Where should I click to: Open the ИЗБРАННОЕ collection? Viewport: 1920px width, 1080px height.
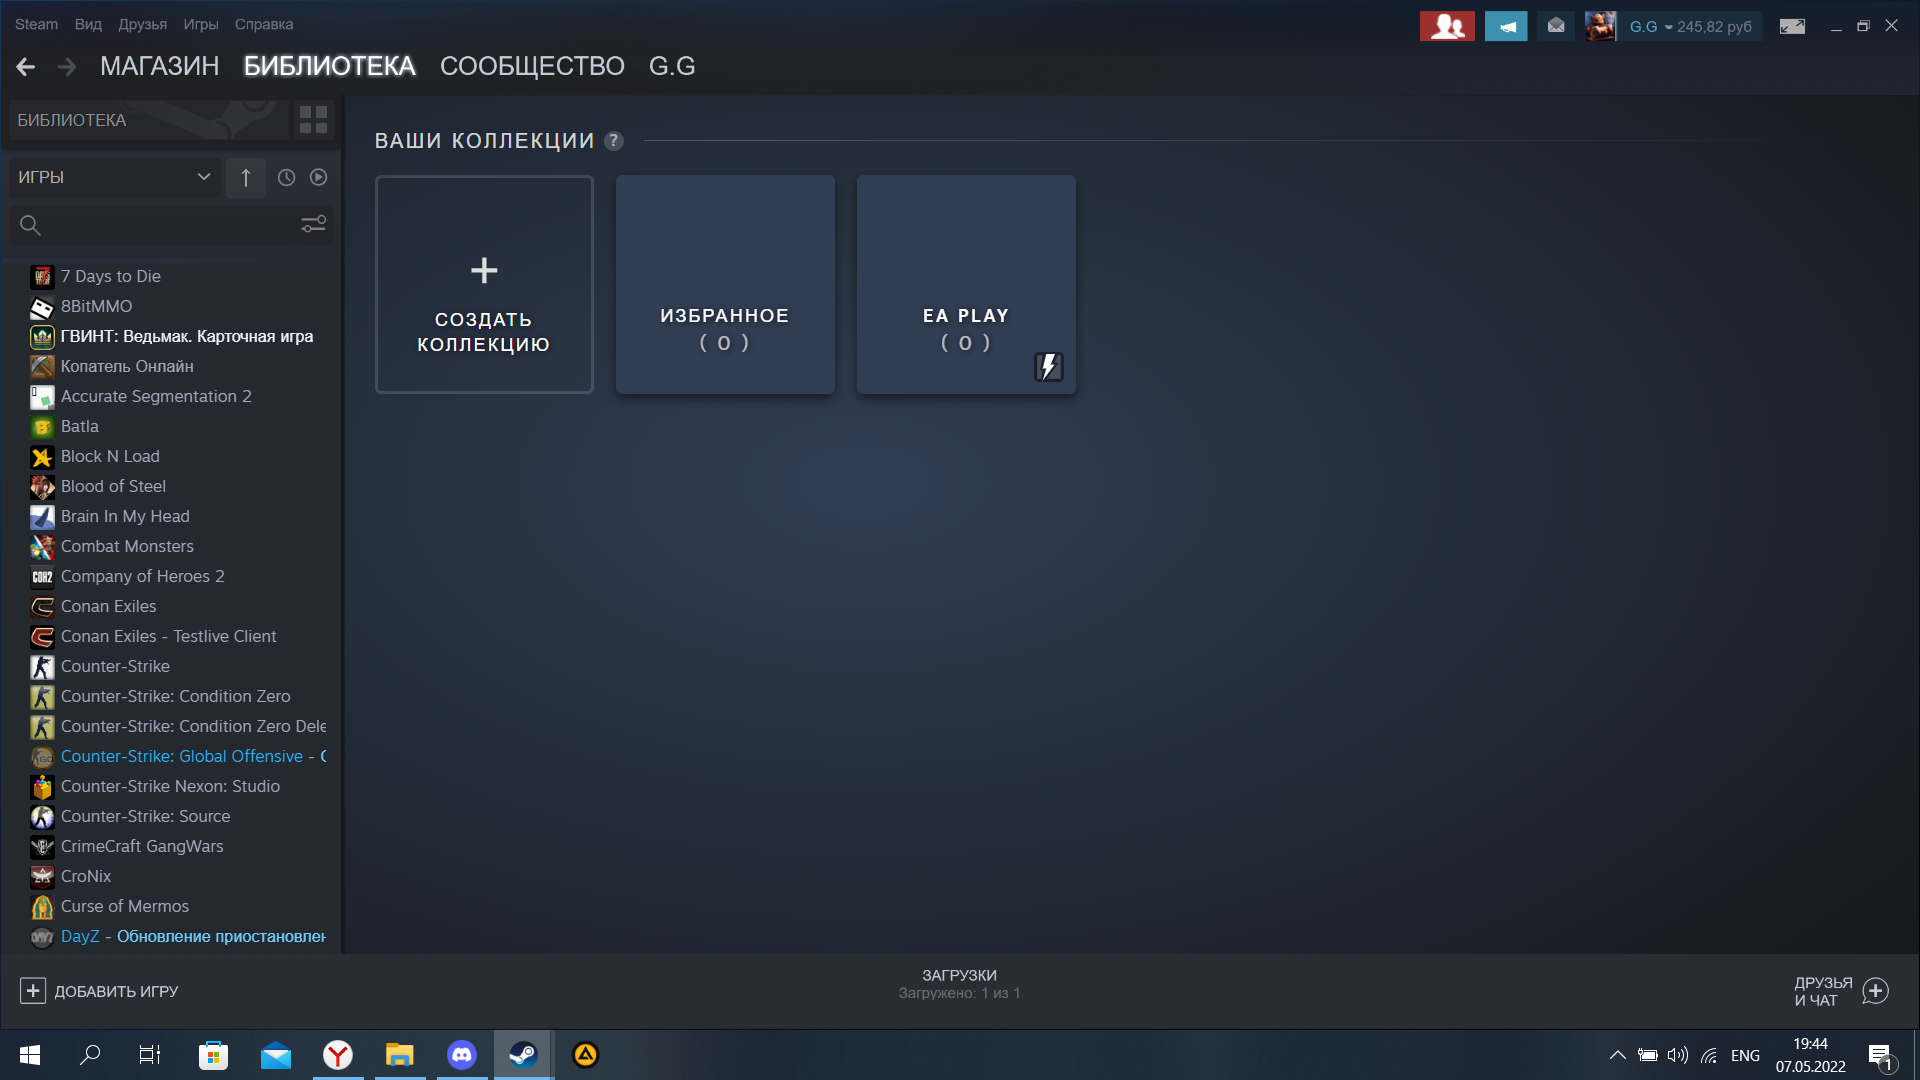[725, 284]
